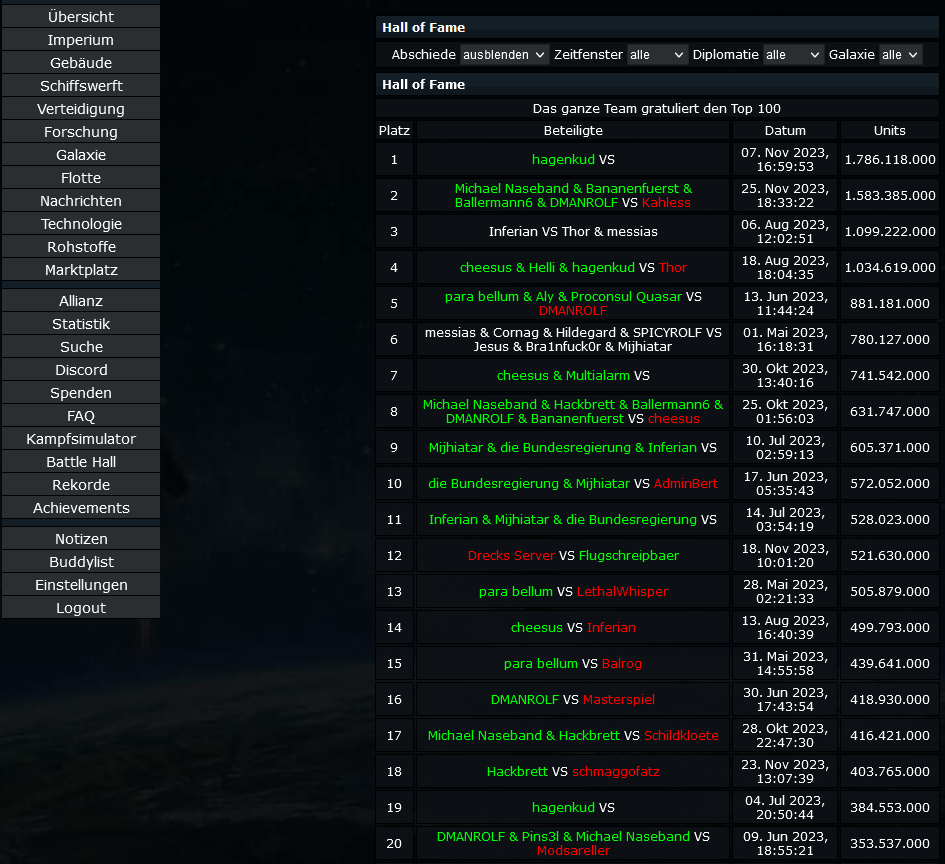Open the Diplomatie filter dropdown
Screen dimensions: 945x864
coord(793,55)
